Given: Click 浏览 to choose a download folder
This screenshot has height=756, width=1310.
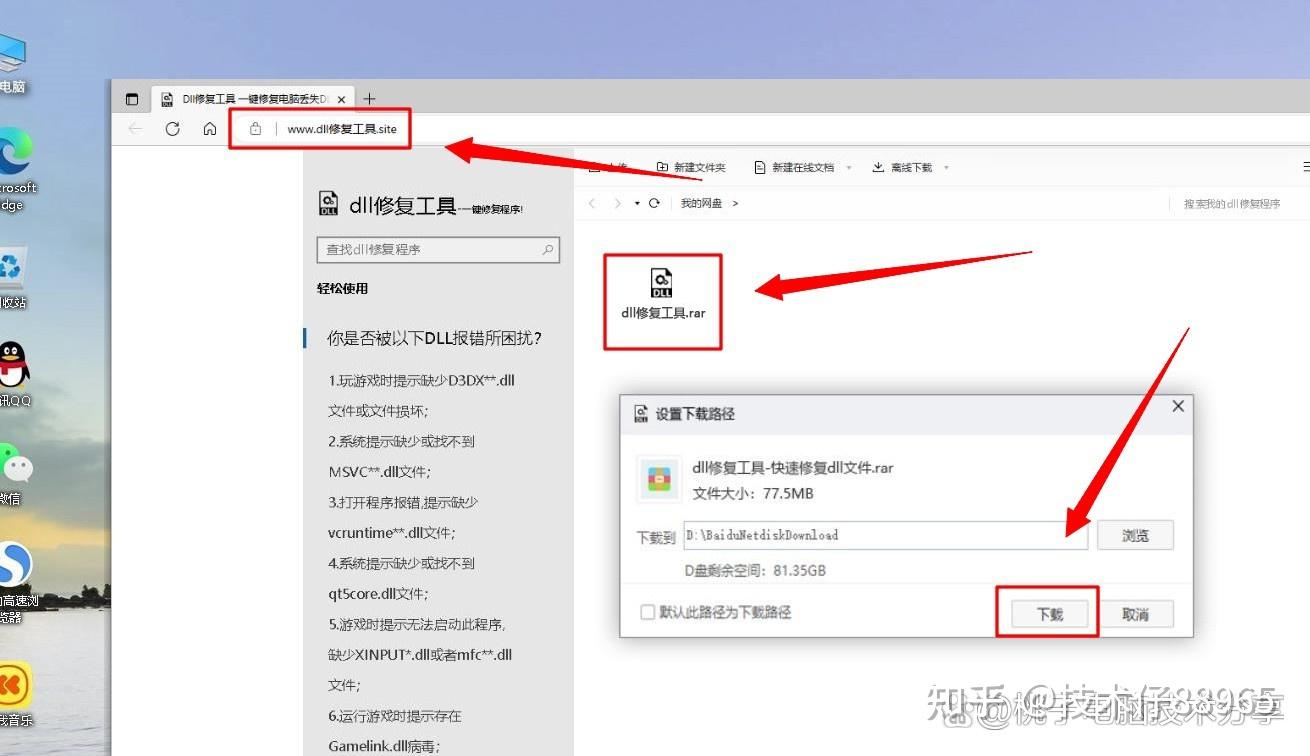Looking at the screenshot, I should tap(1135, 535).
